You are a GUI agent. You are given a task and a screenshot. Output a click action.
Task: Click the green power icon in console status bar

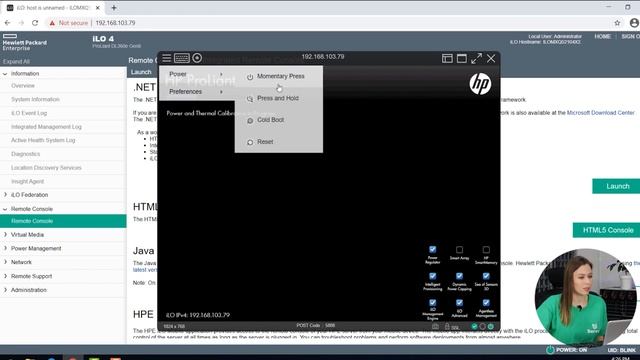pyautogui.click(x=491, y=327)
